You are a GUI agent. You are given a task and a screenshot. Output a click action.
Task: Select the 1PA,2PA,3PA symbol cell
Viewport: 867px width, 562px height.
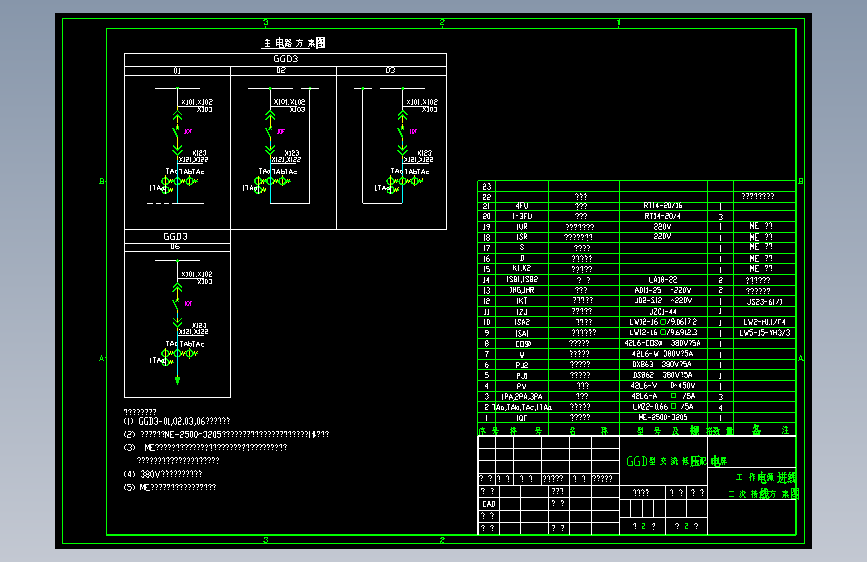pyautogui.click(x=521, y=397)
